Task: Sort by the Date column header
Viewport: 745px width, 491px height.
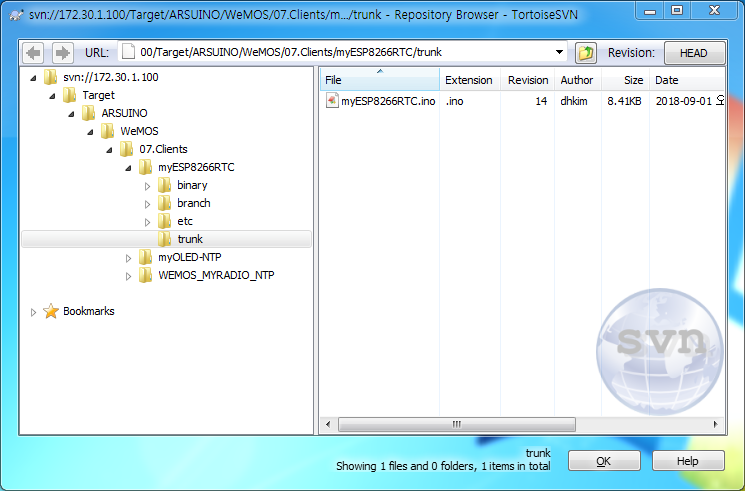Action: (687, 79)
